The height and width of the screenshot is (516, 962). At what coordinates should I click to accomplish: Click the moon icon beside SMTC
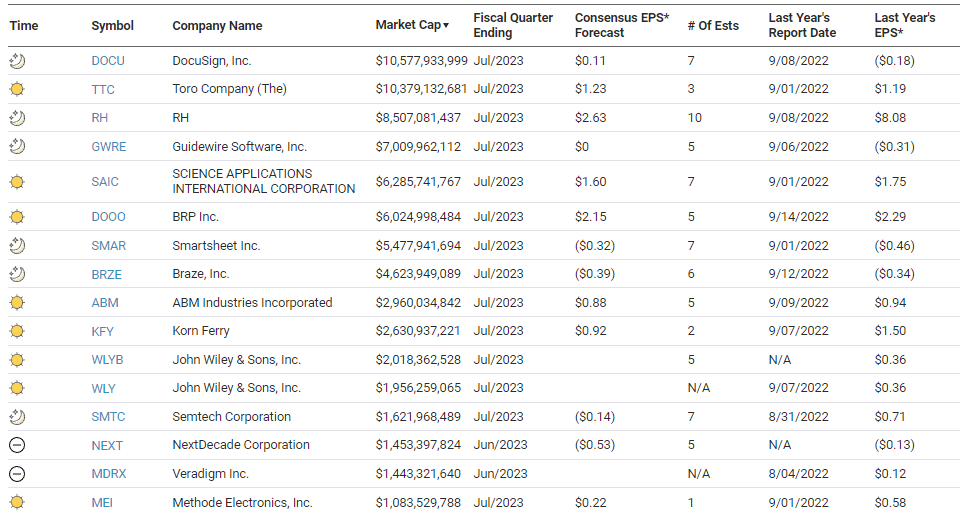[x=17, y=417]
